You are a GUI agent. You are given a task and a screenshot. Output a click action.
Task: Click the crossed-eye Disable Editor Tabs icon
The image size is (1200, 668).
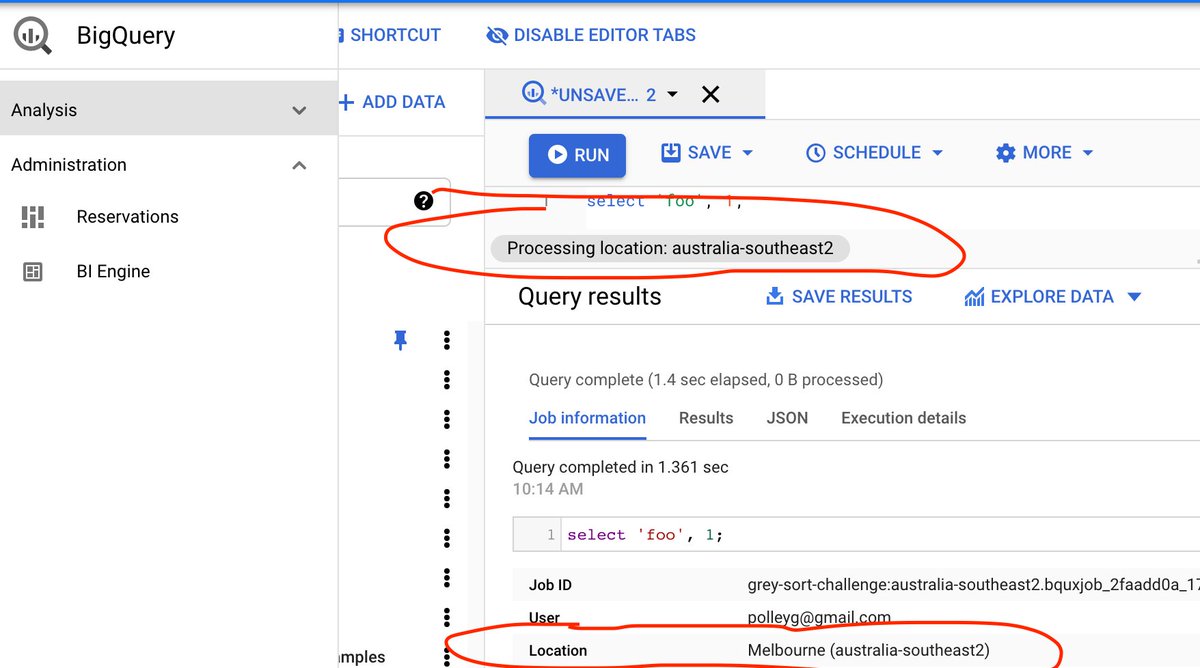(497, 35)
